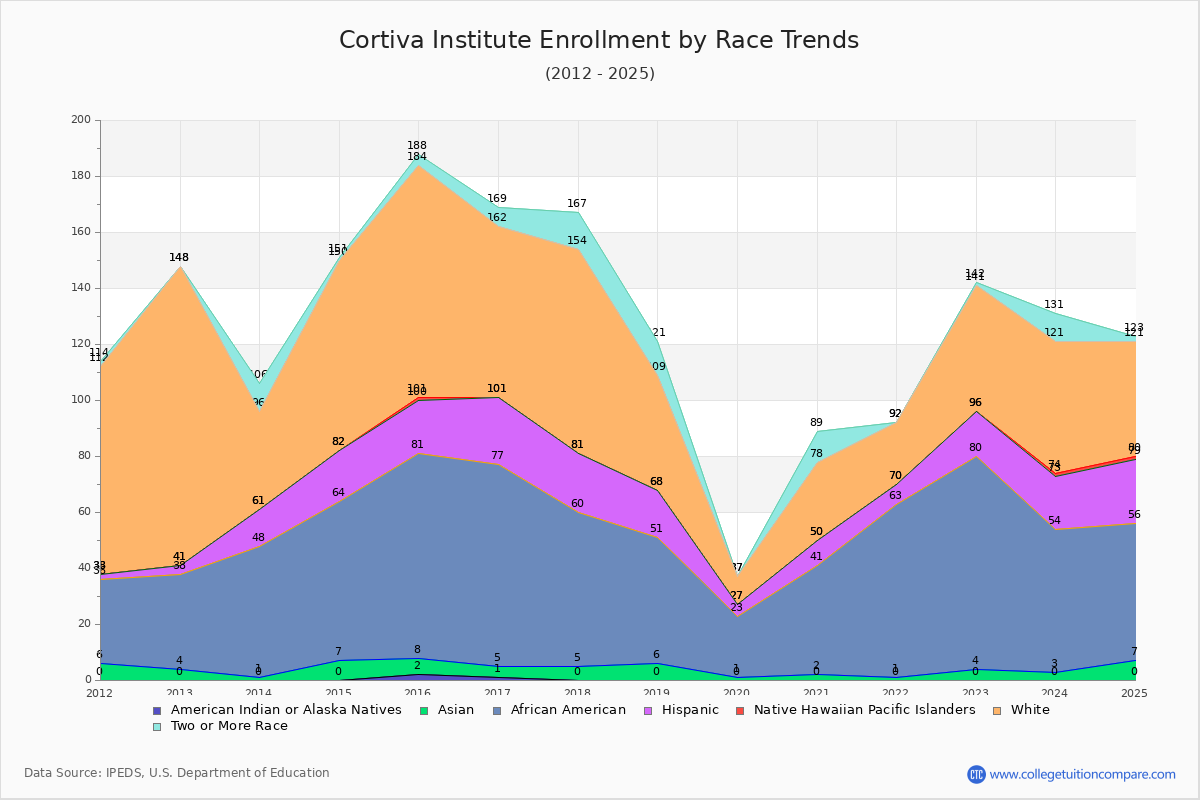Click the 160 y-axis label
The image size is (1200, 800).
click(81, 232)
